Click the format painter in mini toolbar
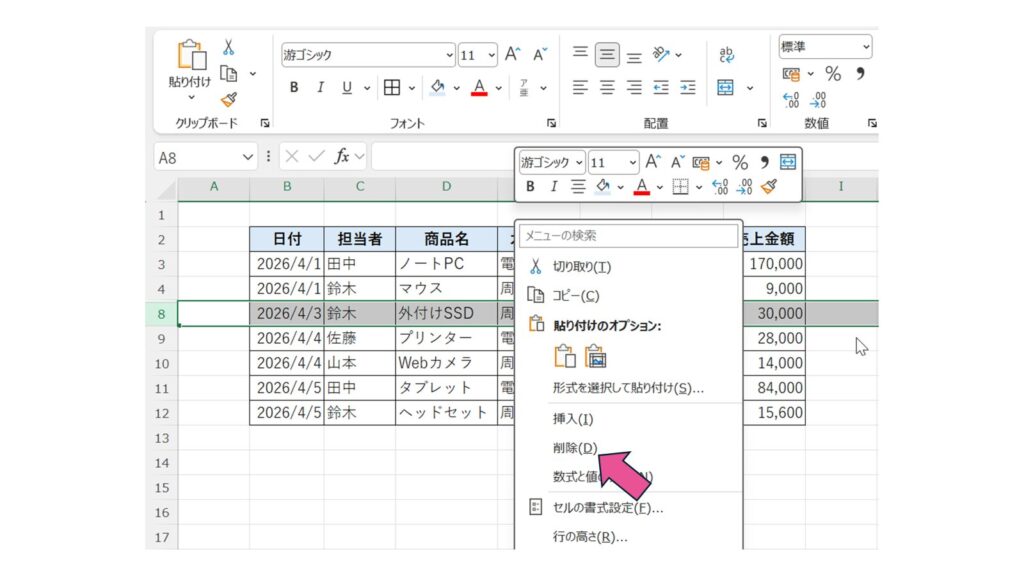Viewport: 1024px width, 576px height. click(768, 186)
